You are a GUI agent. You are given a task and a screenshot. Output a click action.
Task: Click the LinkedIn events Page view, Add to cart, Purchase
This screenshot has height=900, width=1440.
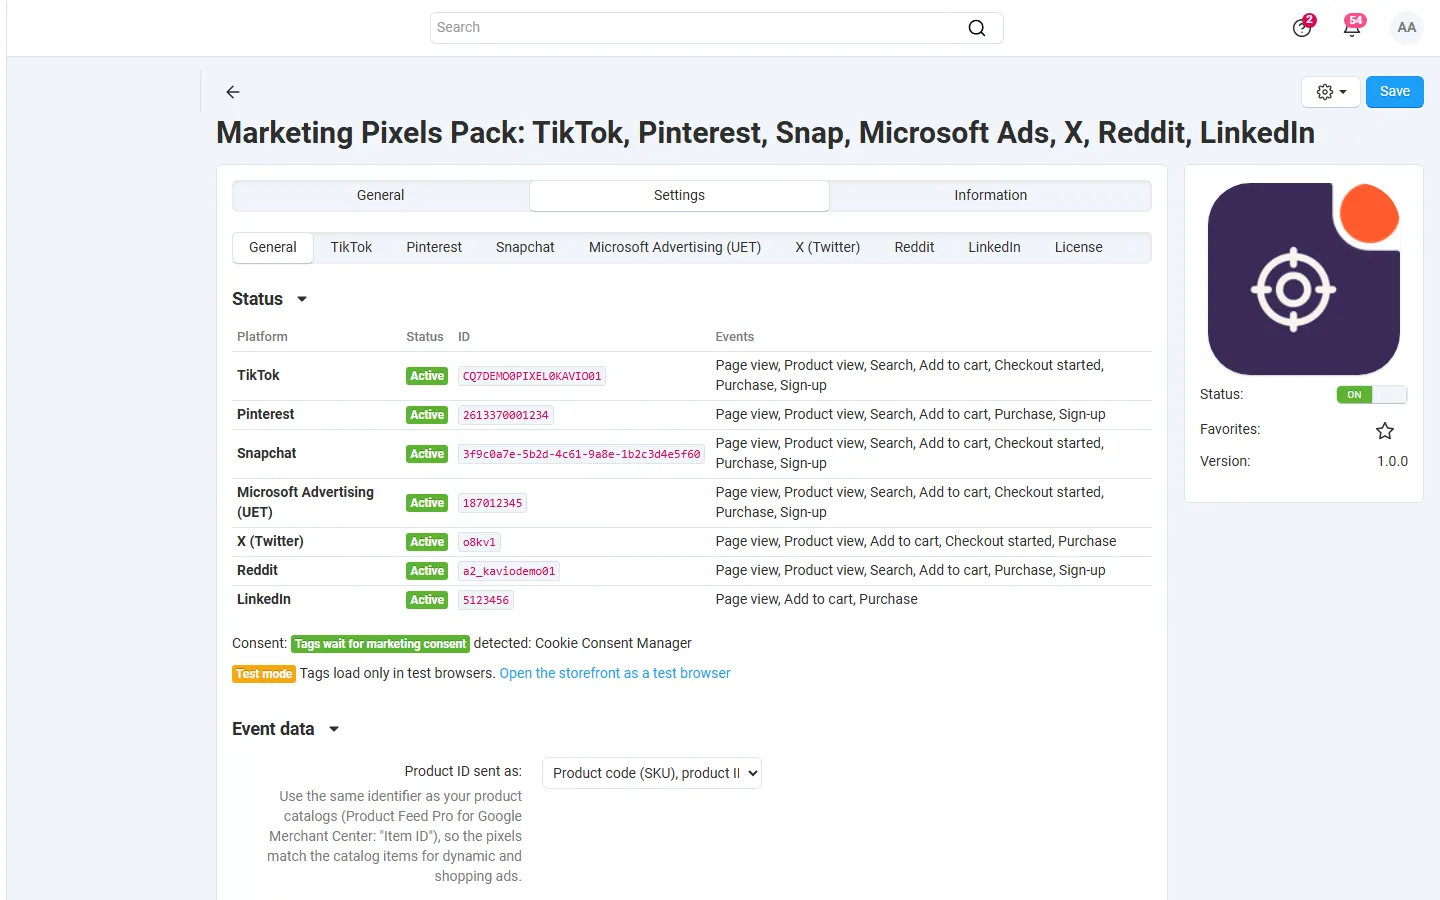[x=817, y=600]
